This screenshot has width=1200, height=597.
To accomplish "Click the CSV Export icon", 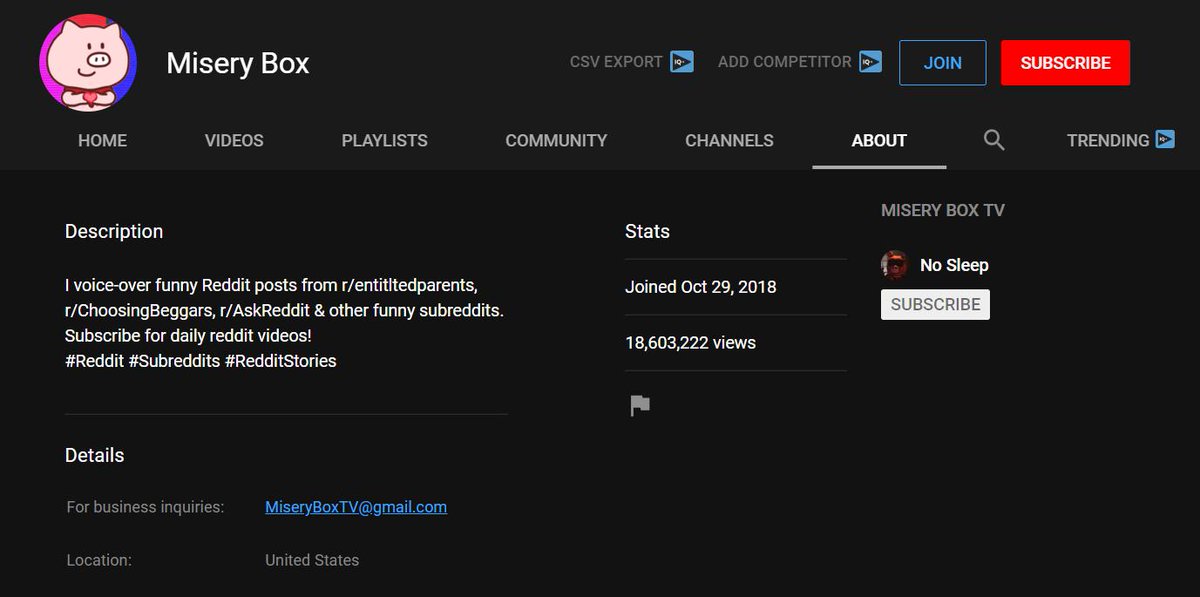I will (682, 62).
